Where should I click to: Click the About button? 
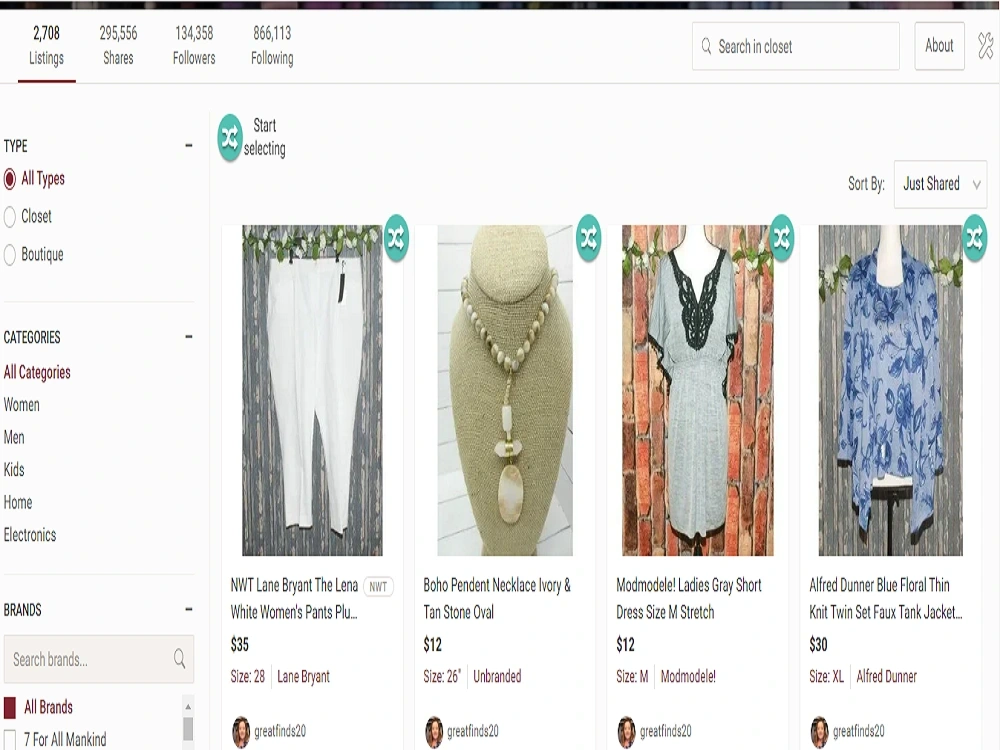pyautogui.click(x=938, y=45)
